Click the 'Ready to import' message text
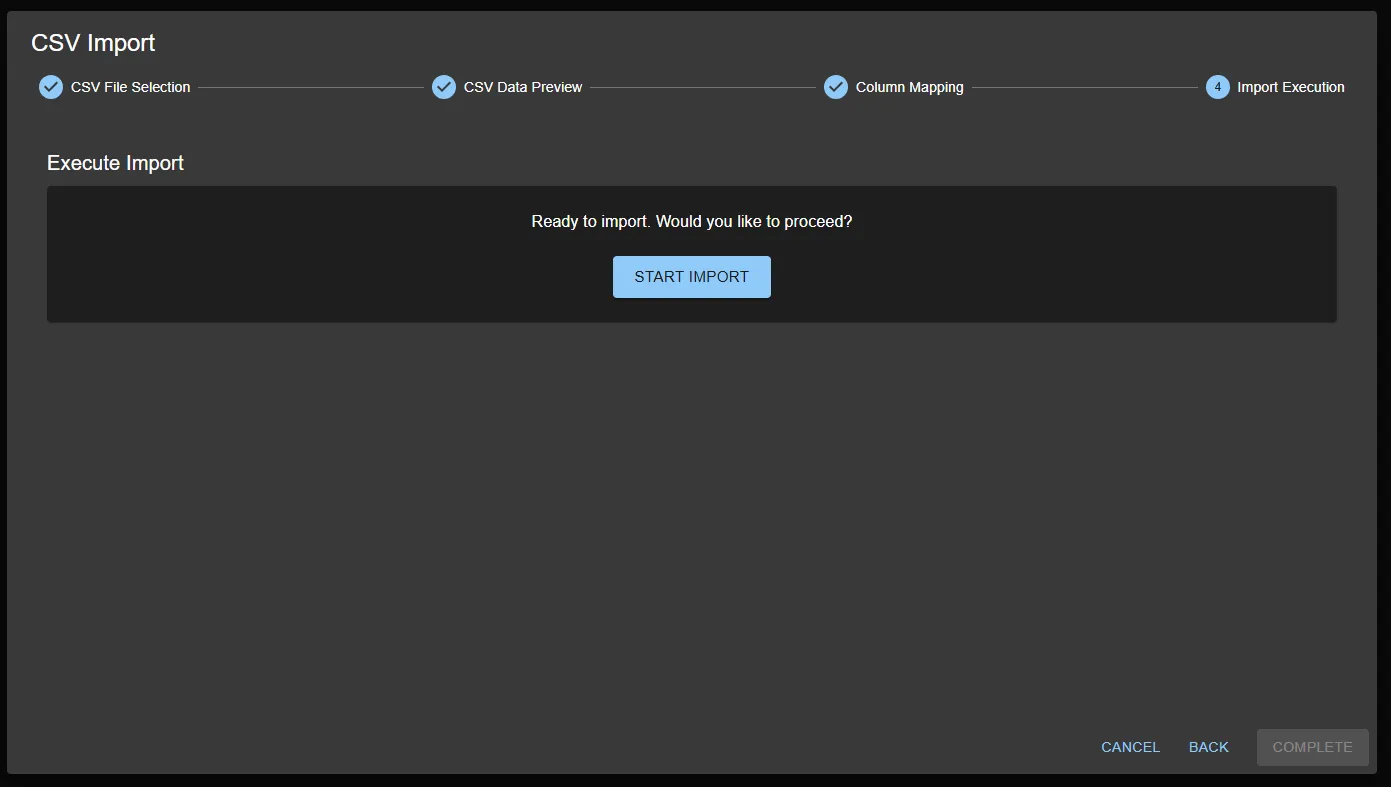The height and width of the screenshot is (787, 1391). point(691,221)
